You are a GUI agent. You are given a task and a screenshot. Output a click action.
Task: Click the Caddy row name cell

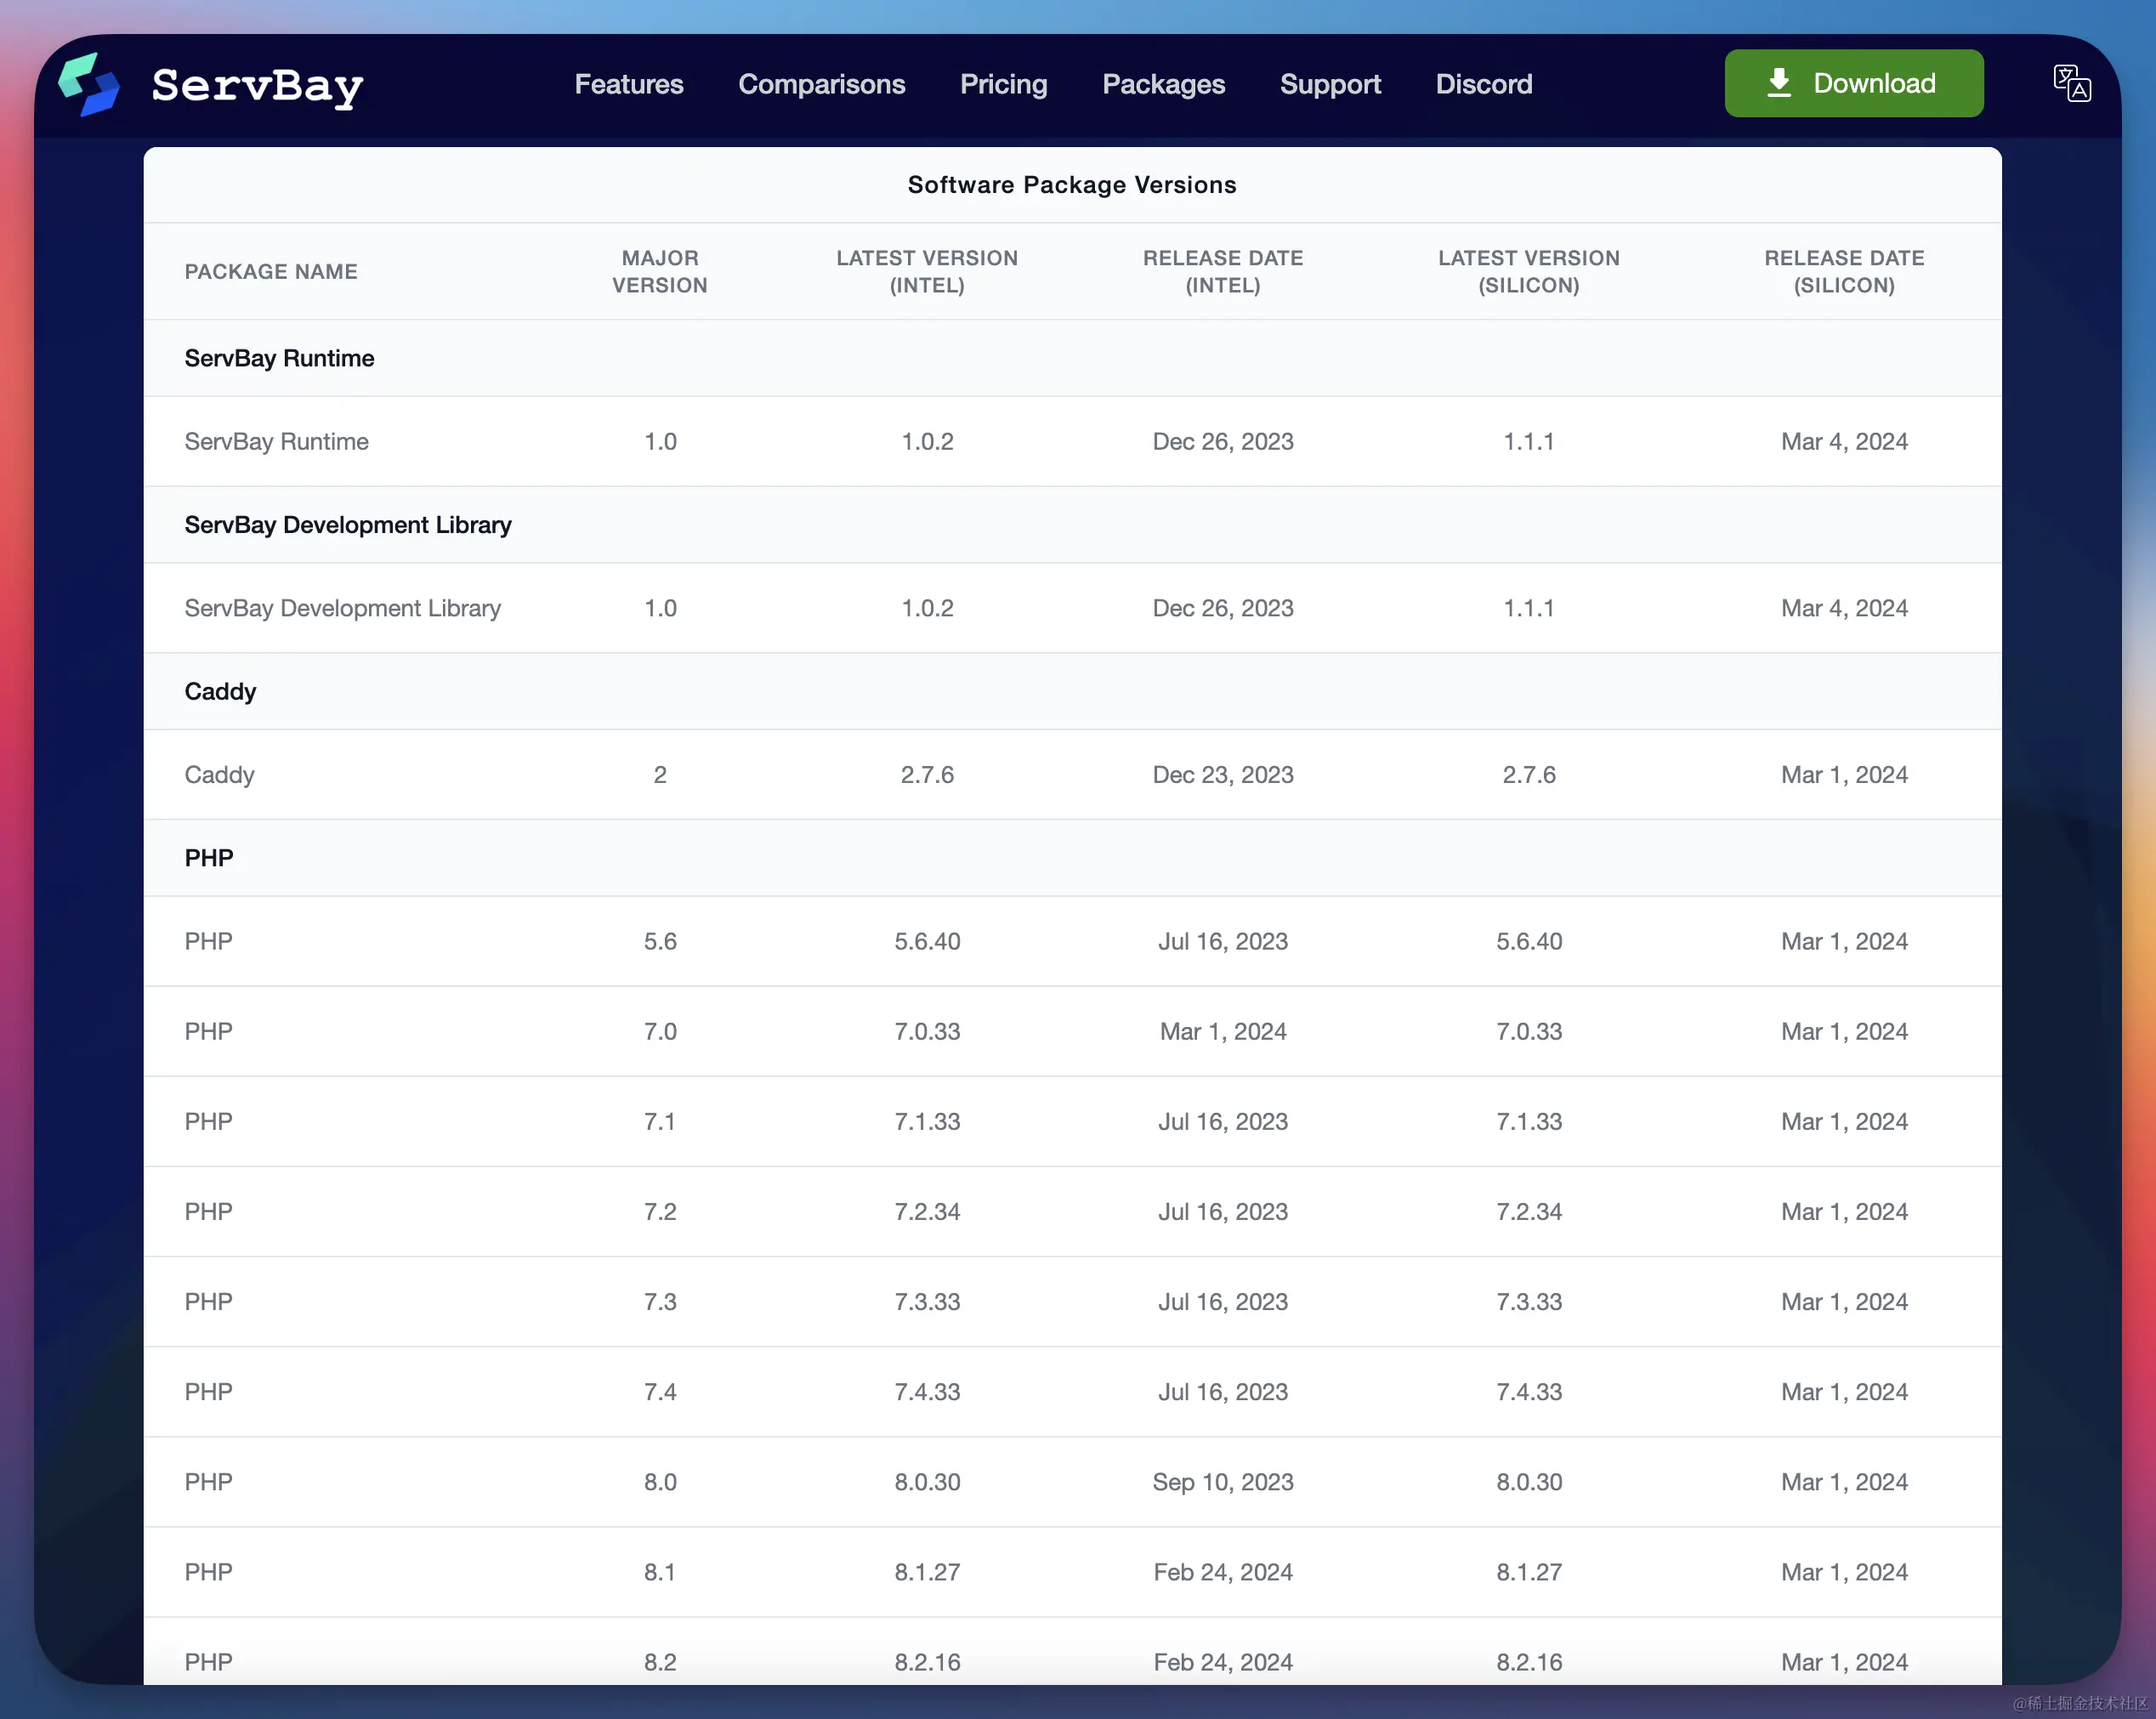[219, 775]
